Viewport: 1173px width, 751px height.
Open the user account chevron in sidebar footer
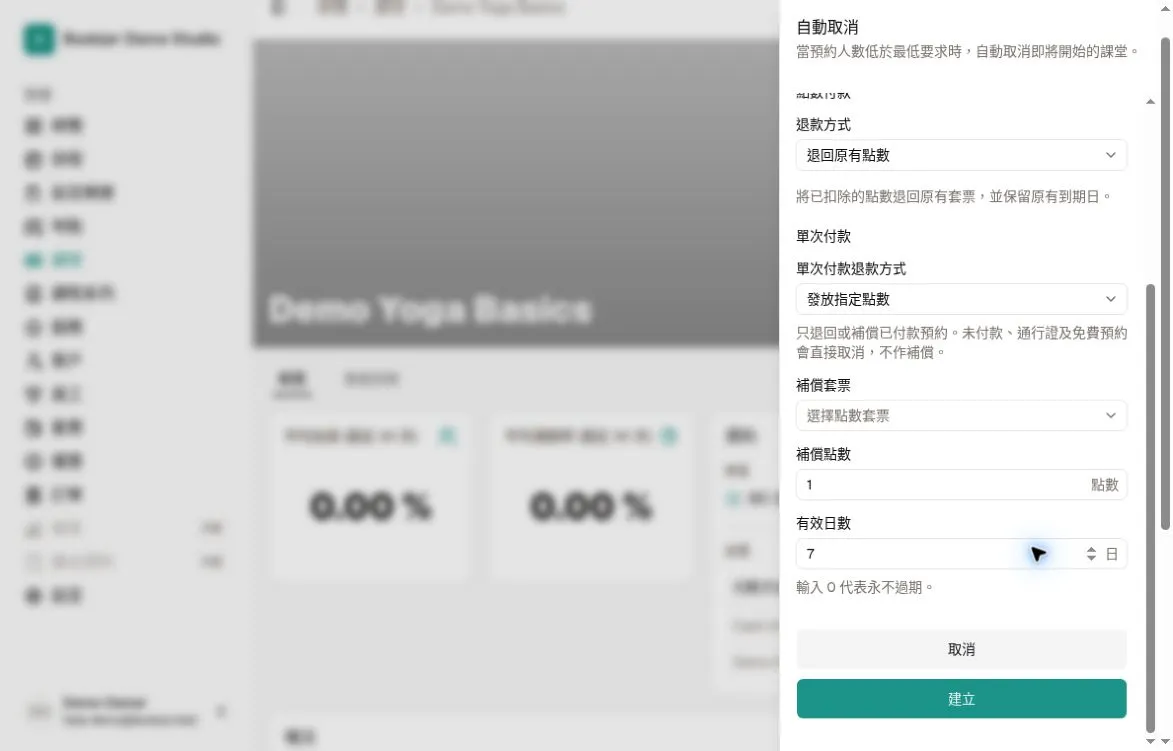[221, 711]
